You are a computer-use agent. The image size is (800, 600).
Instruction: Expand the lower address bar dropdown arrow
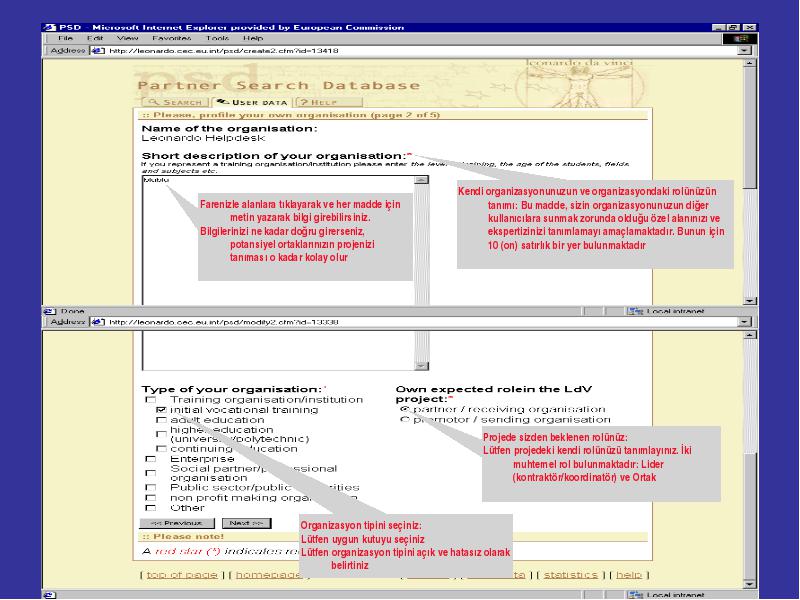745,322
